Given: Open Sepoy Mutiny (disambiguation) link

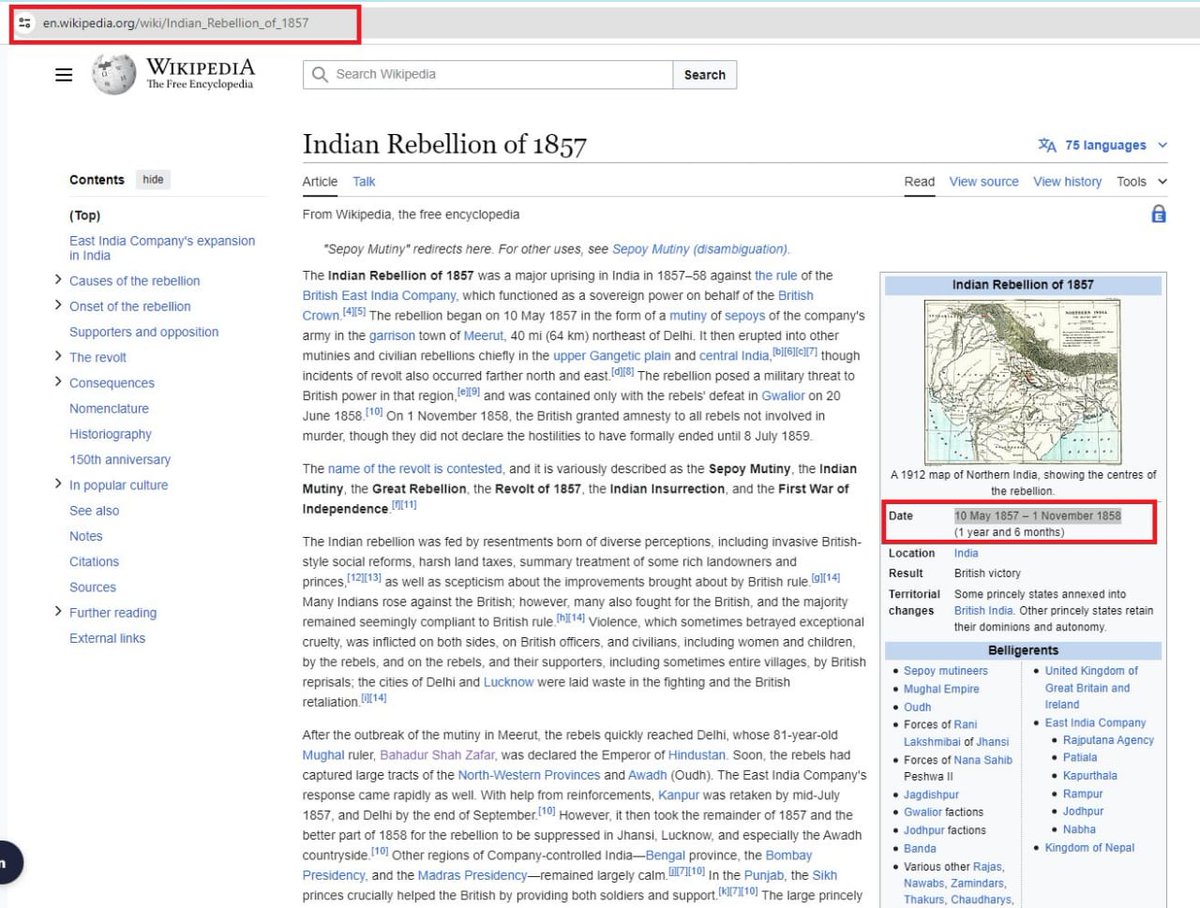Looking at the screenshot, I should click(700, 249).
